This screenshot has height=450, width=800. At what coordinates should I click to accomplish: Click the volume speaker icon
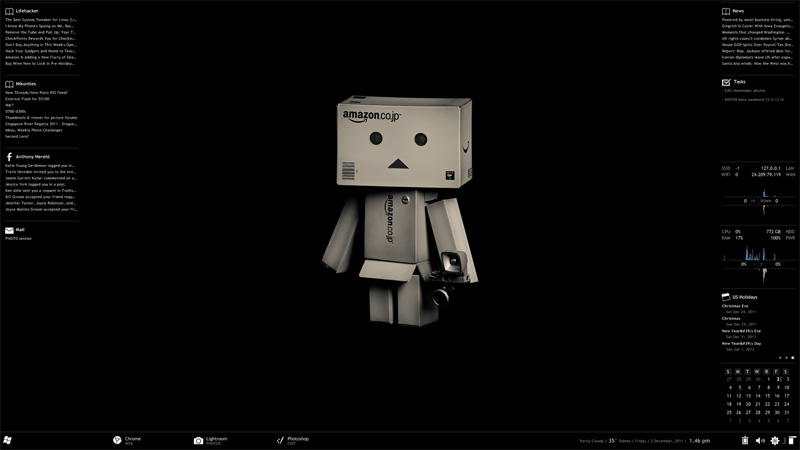759,441
